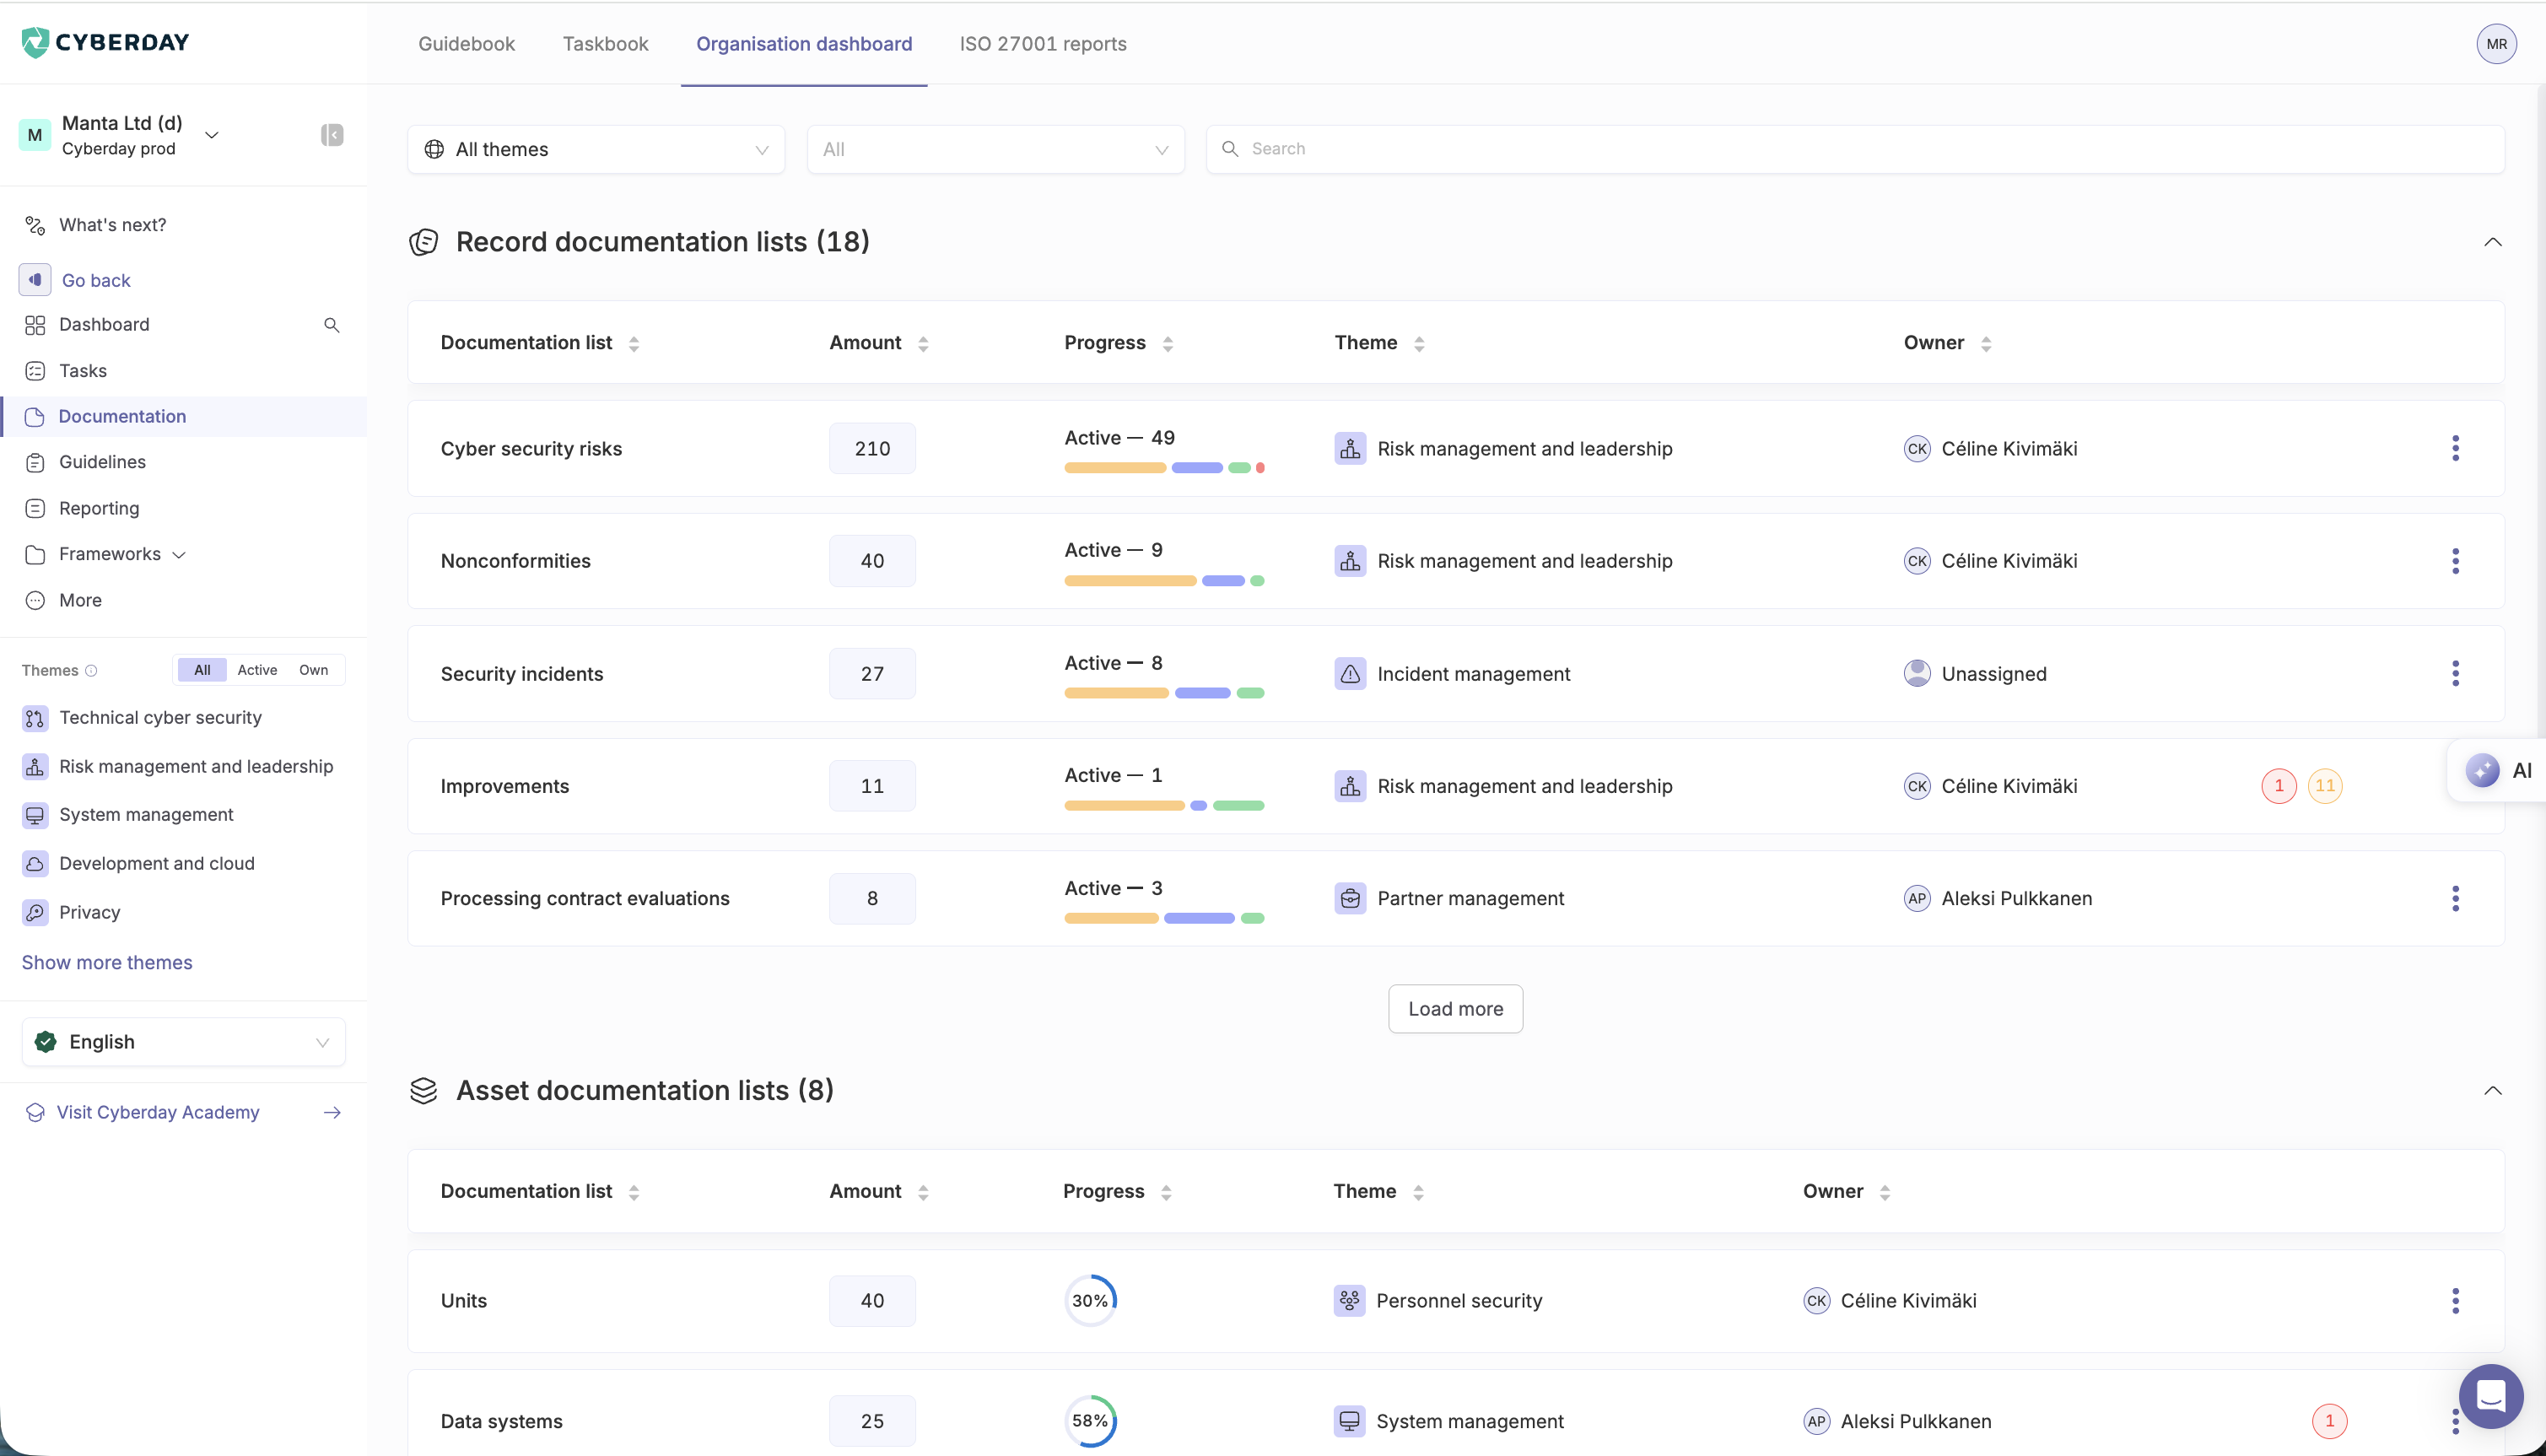Collapse the sidebar panel icon
Screen dimensions: 2546x1456
[x=332, y=135]
